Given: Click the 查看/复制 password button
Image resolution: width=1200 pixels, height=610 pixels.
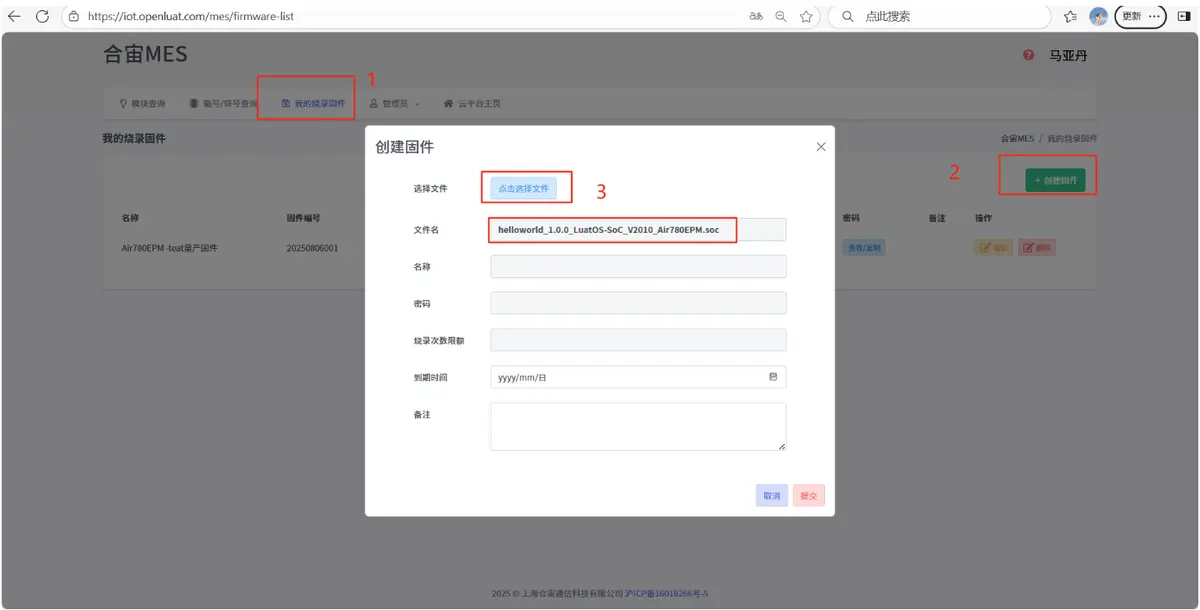Looking at the screenshot, I should tap(864, 248).
